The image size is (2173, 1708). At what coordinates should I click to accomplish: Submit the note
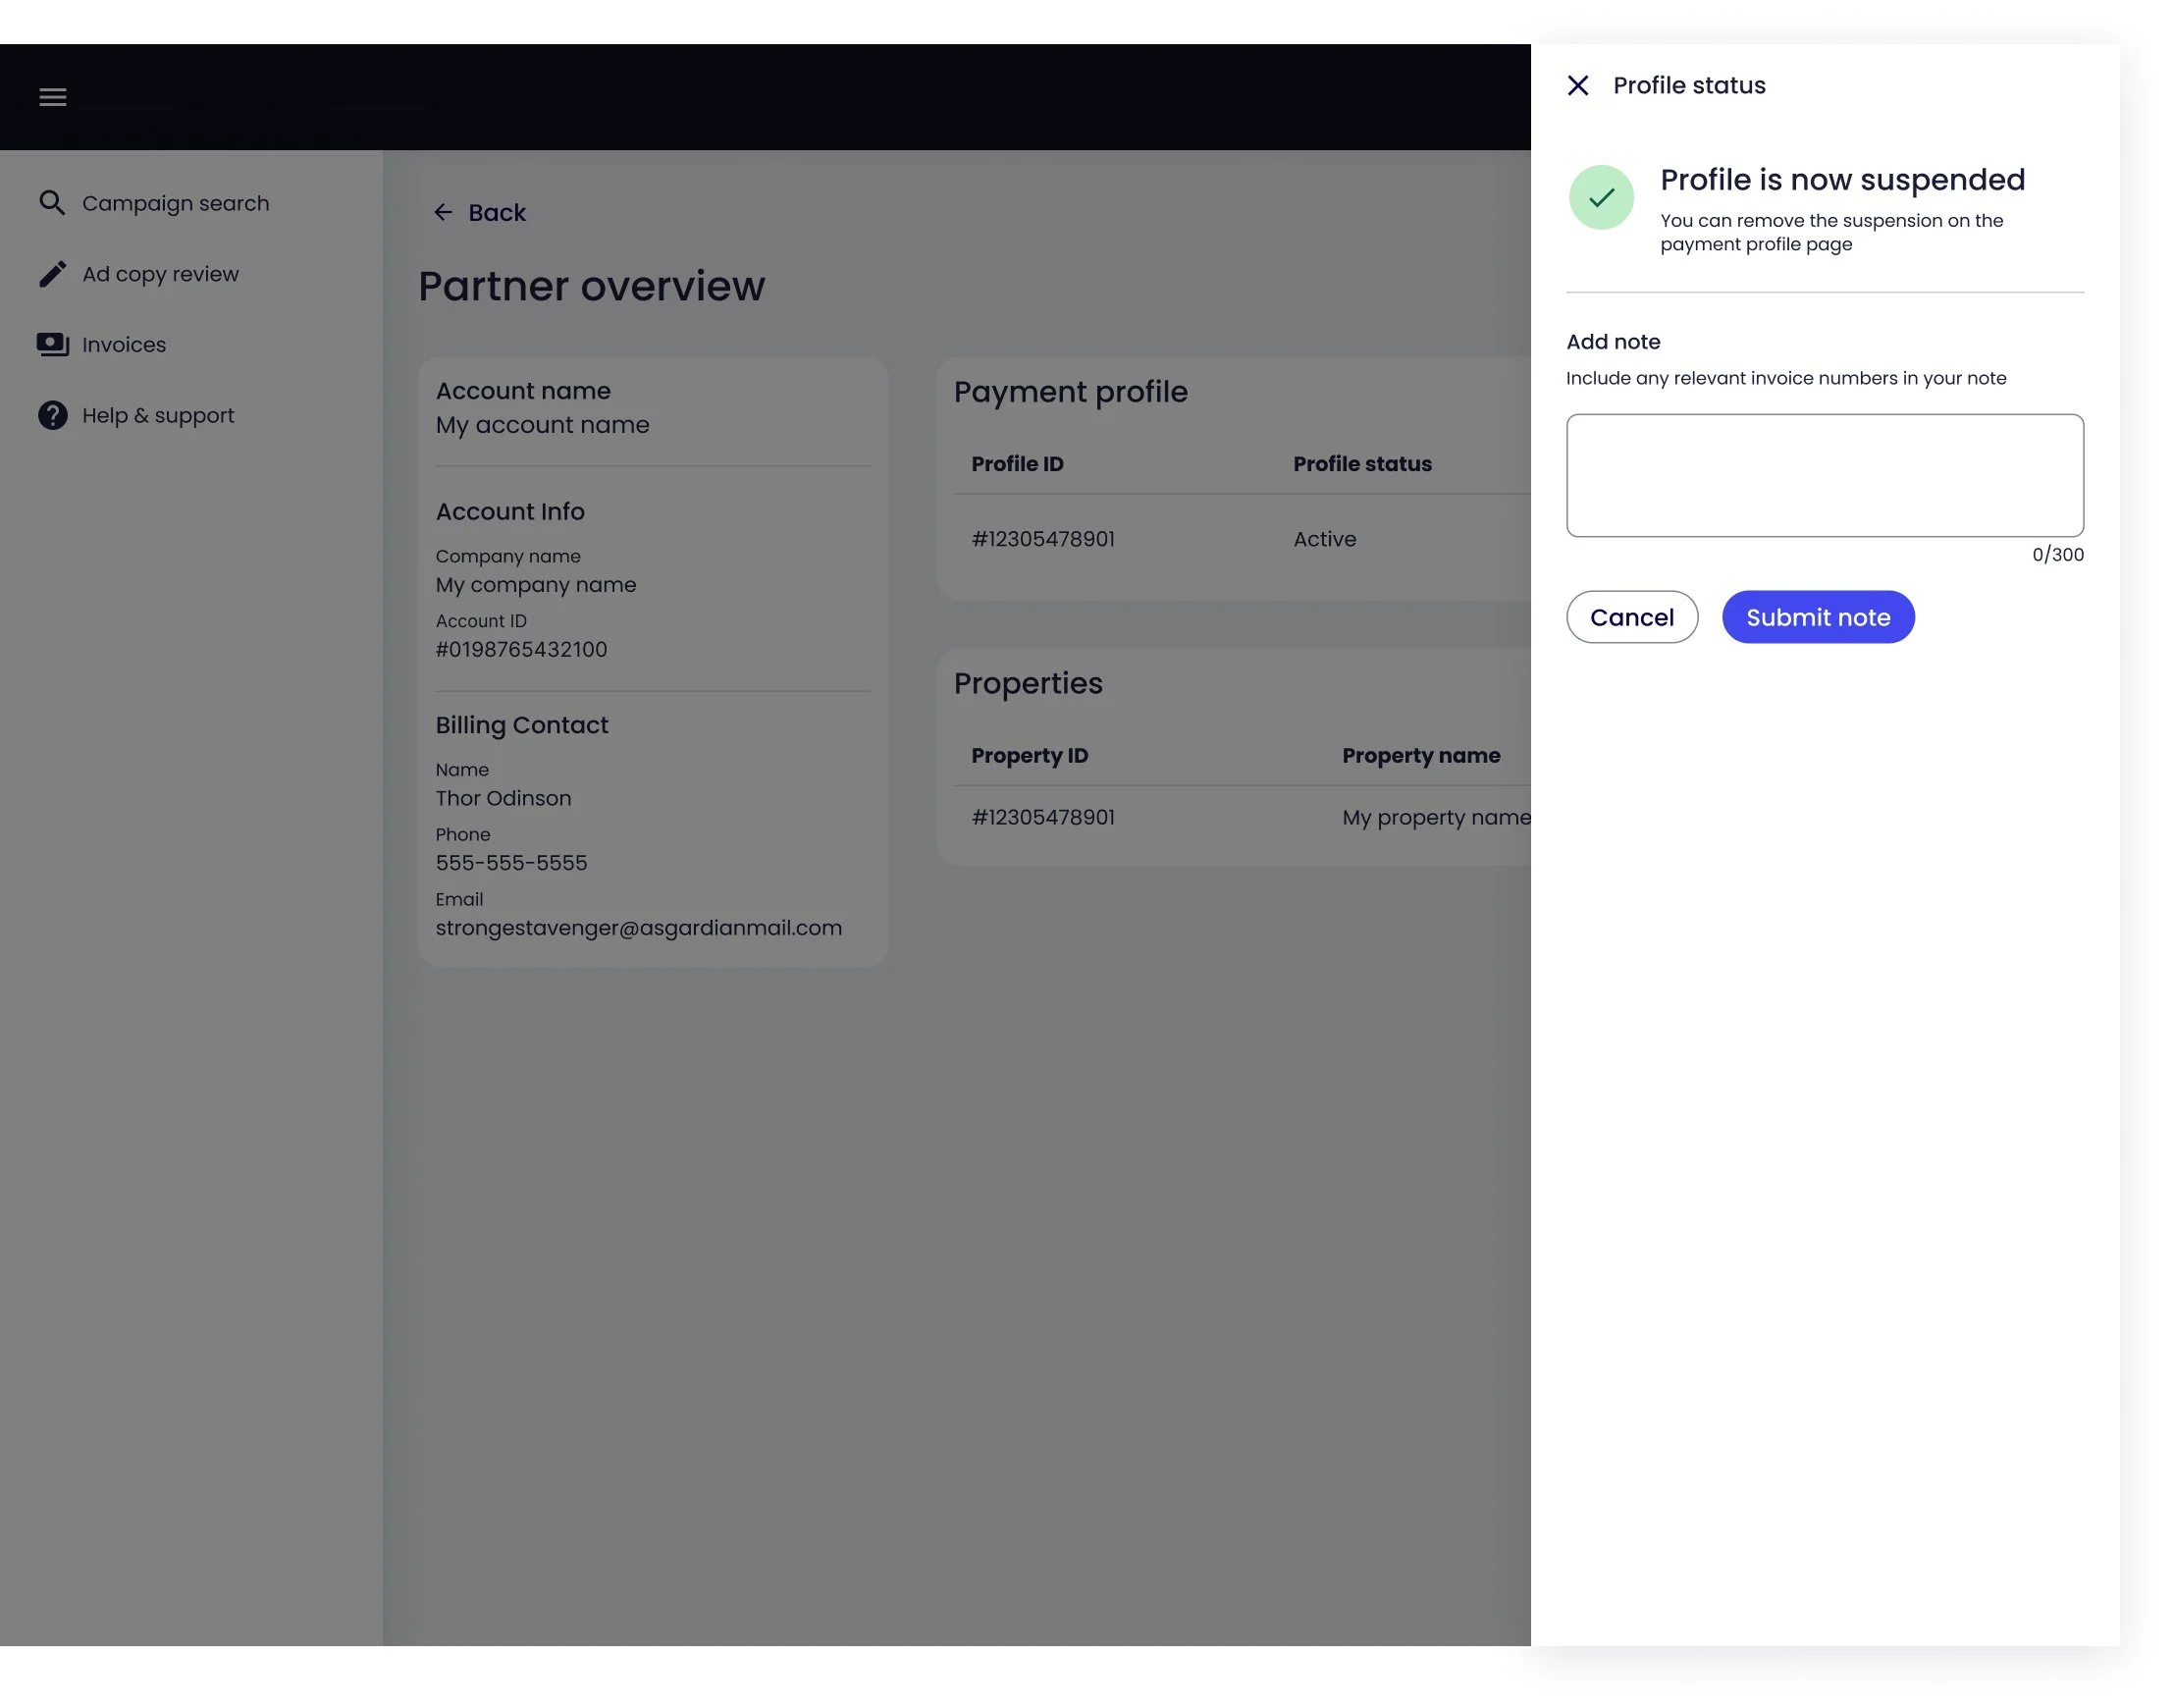[x=1817, y=617]
